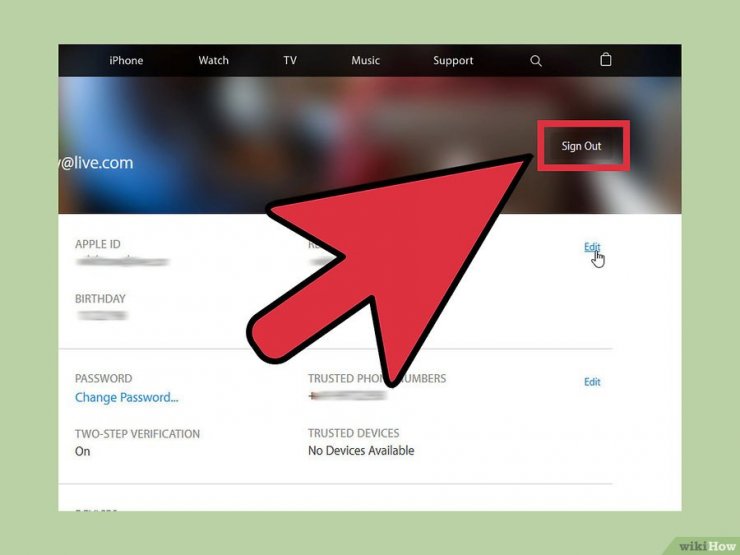The width and height of the screenshot is (740, 555).
Task: Click the PASSWORD label
Action: pyautogui.click(x=103, y=378)
